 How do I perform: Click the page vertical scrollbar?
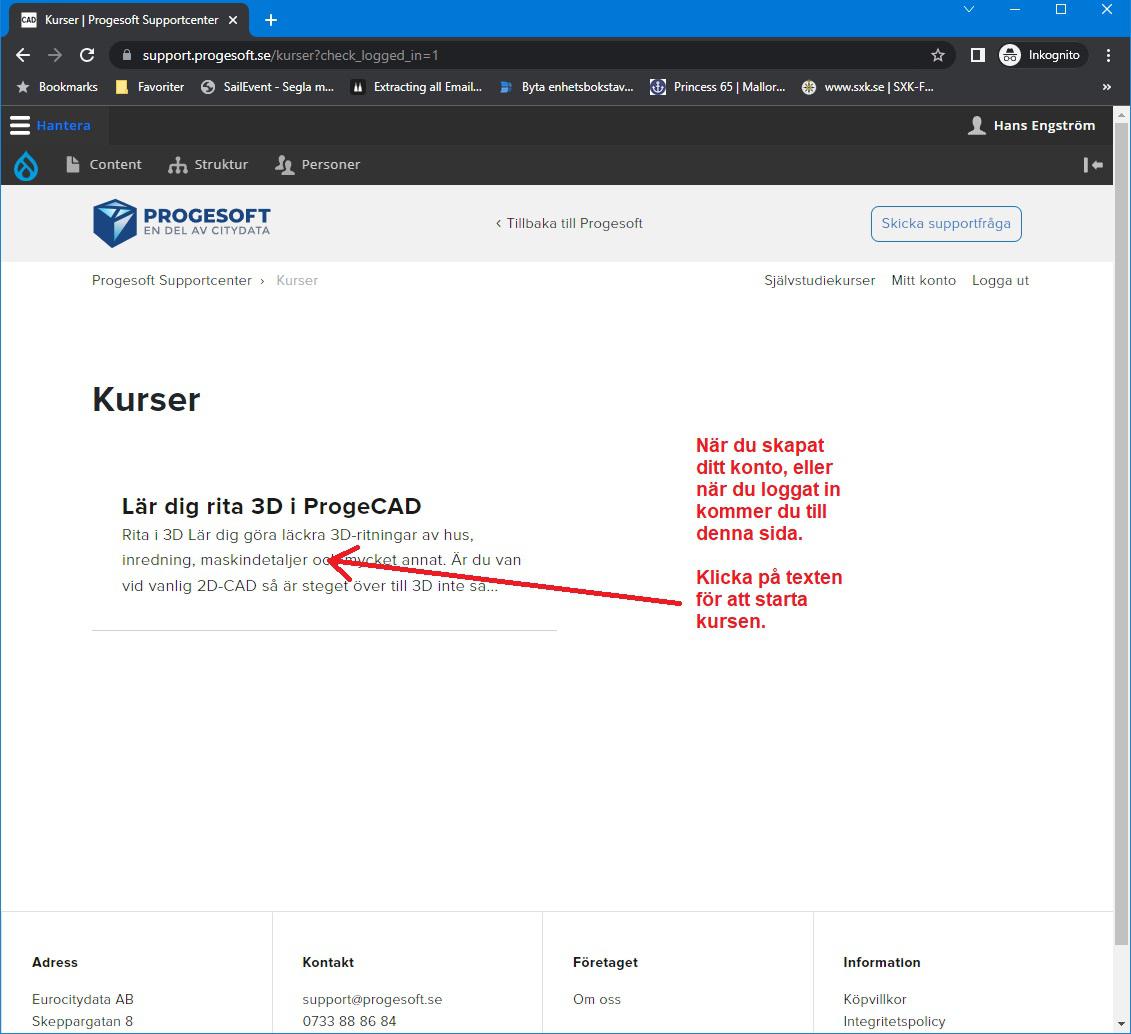pos(1121,534)
